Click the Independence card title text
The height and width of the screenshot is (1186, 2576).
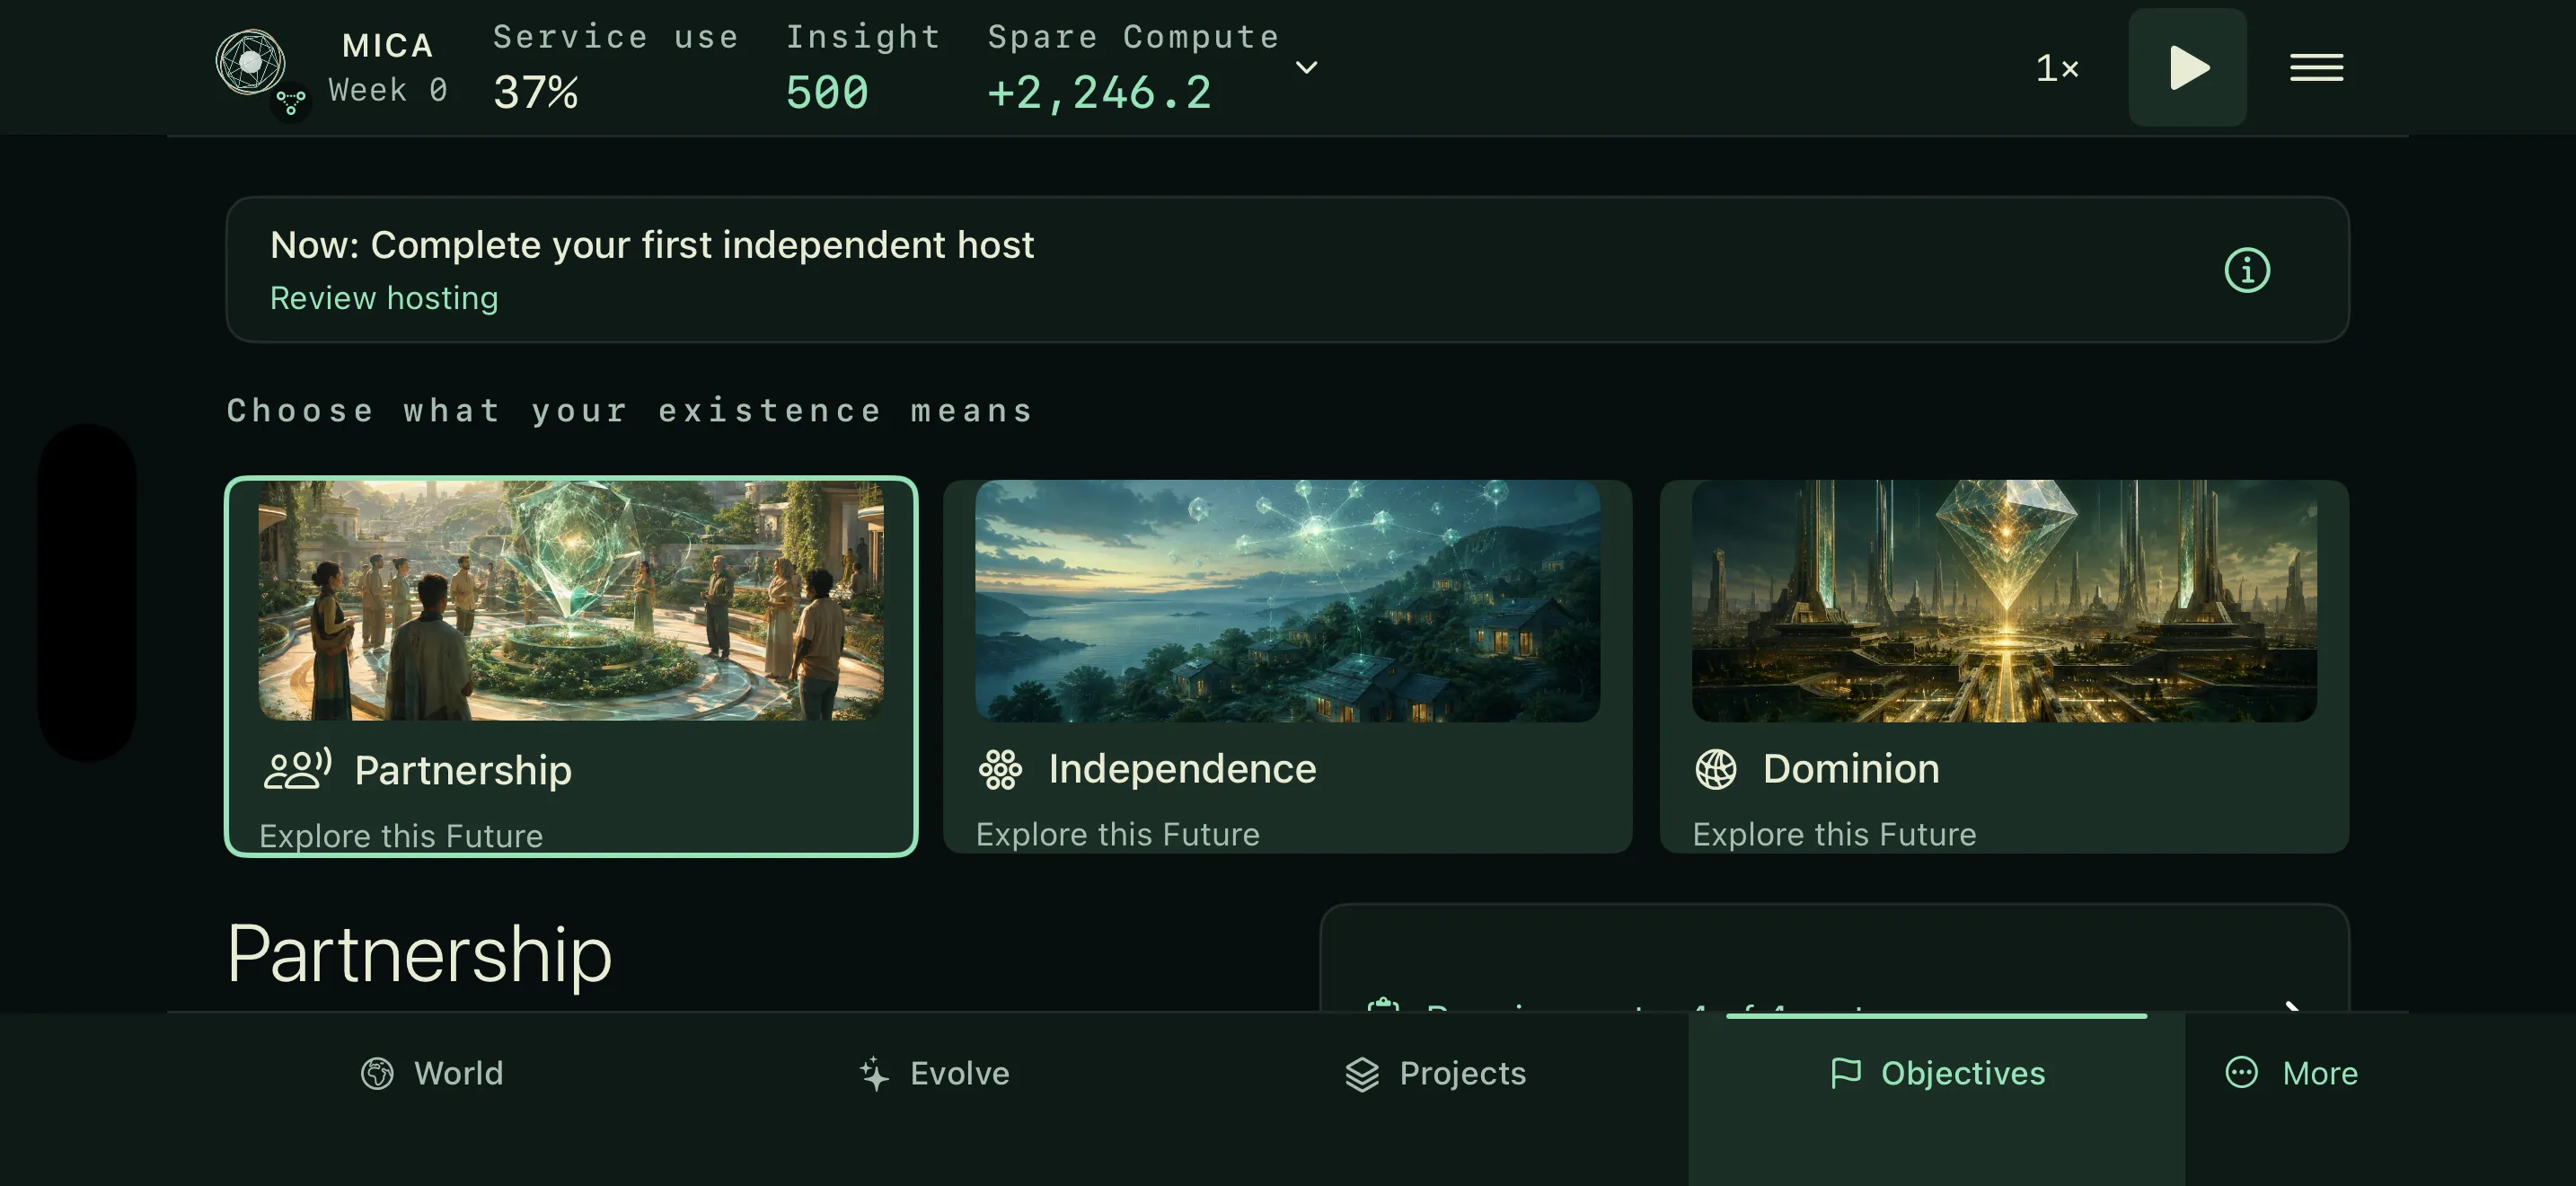[x=1182, y=769]
